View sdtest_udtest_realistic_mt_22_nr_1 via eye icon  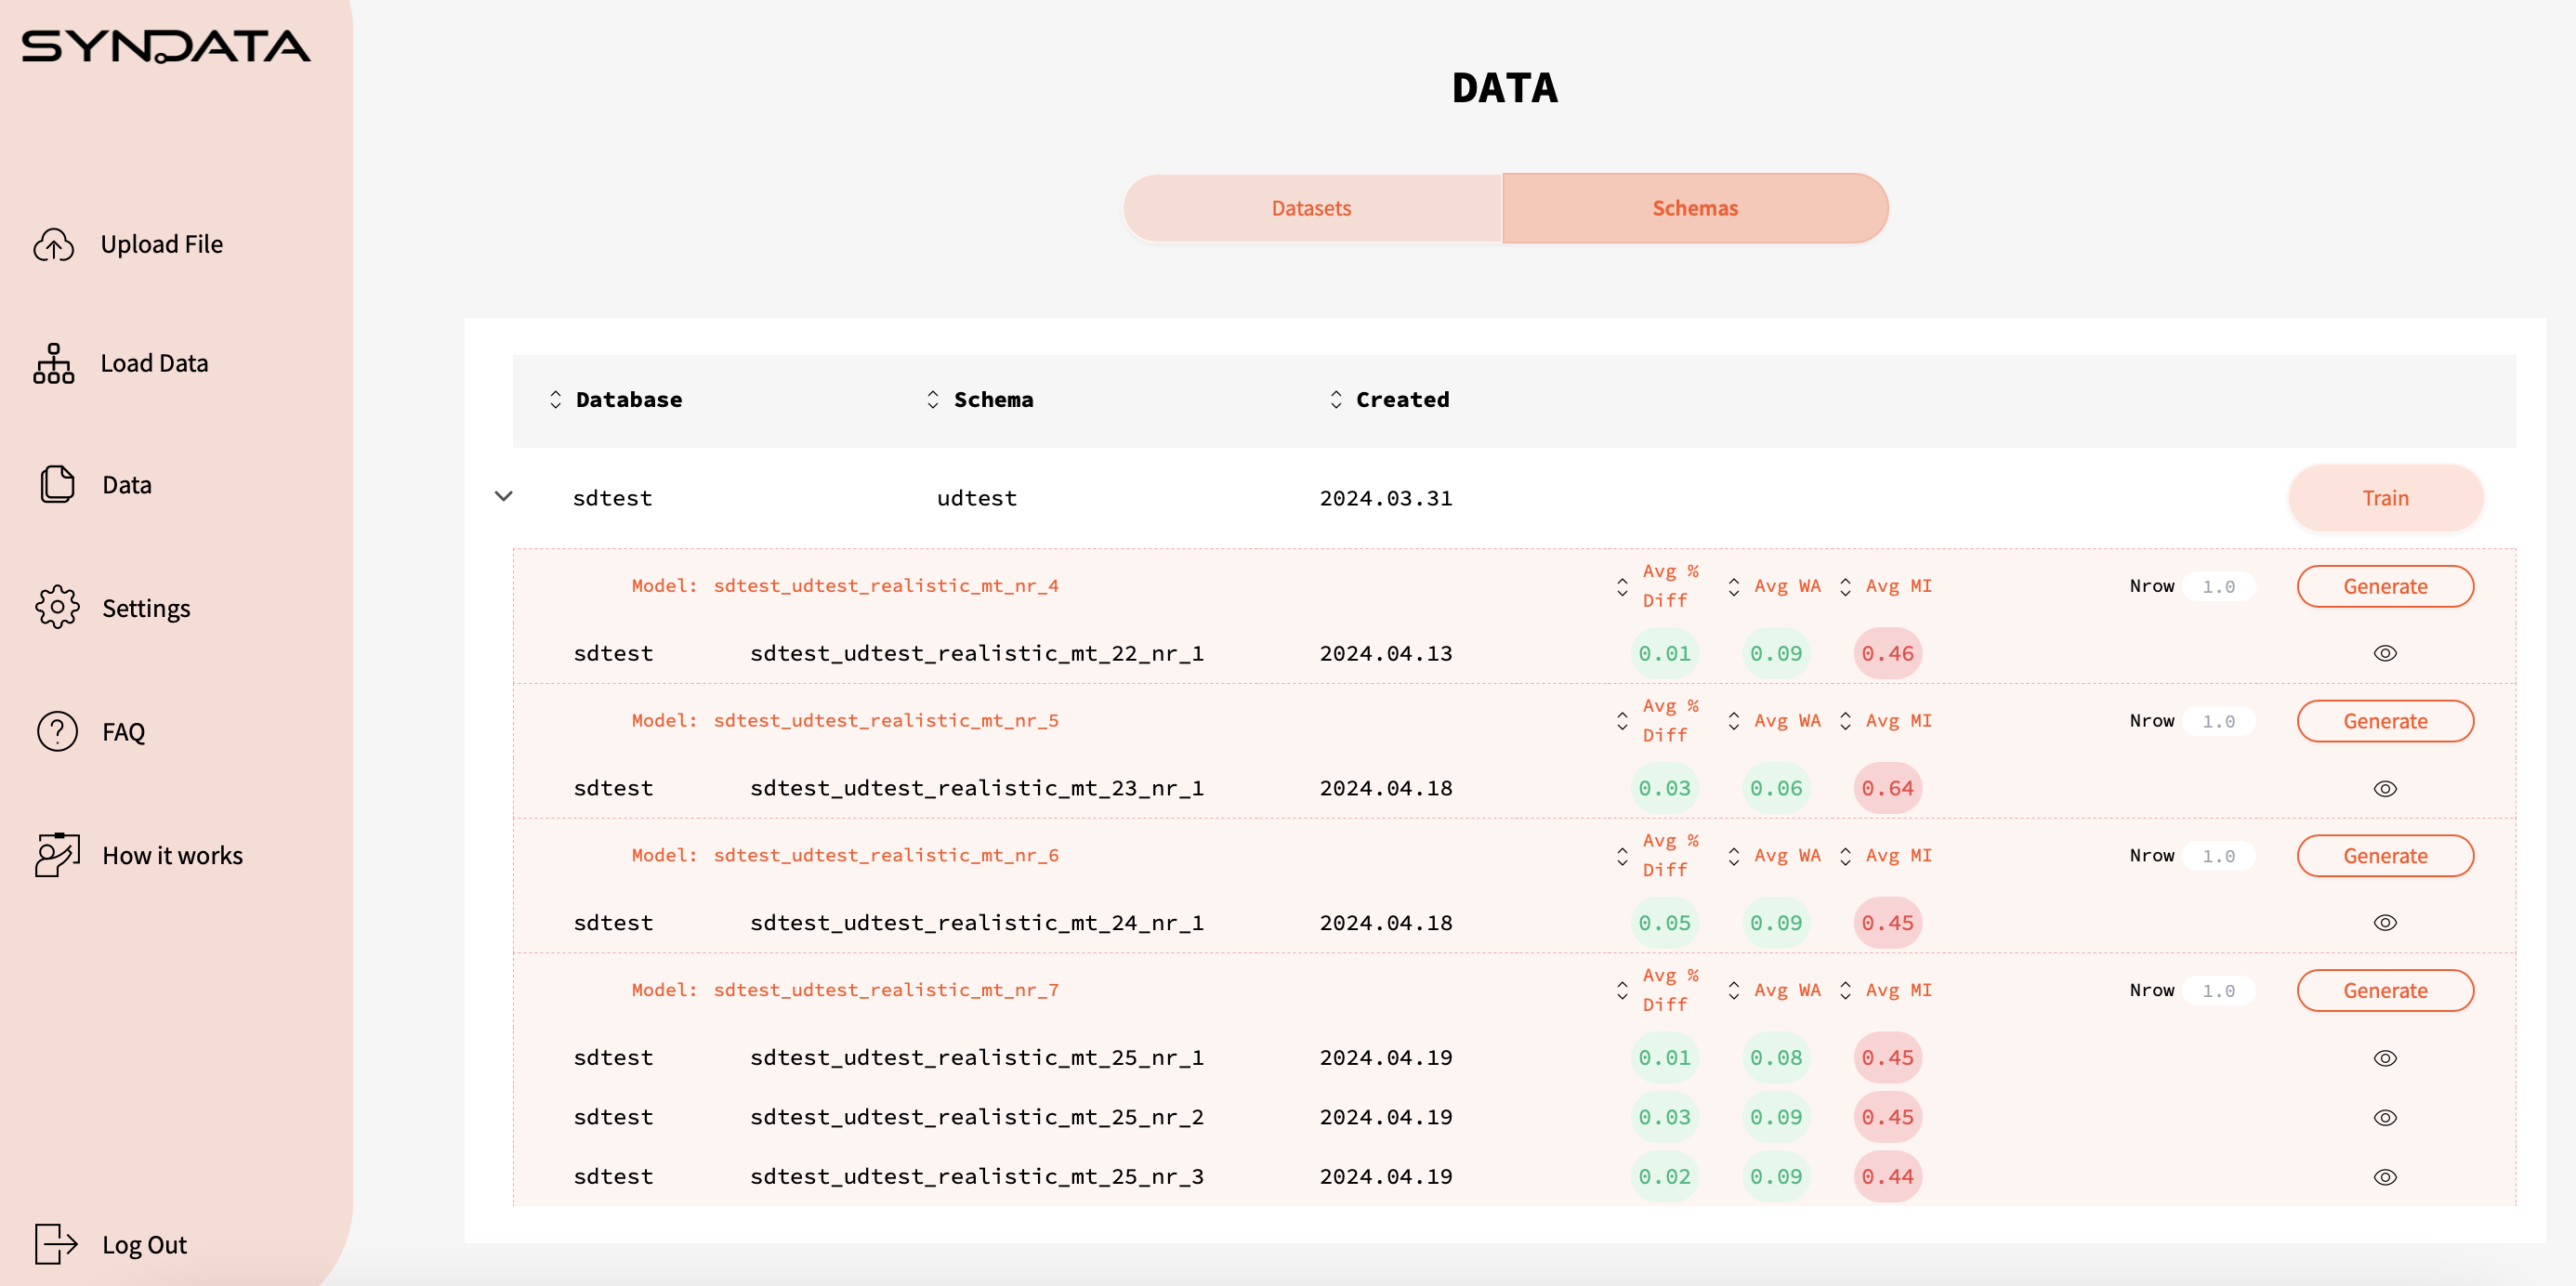(x=2385, y=653)
